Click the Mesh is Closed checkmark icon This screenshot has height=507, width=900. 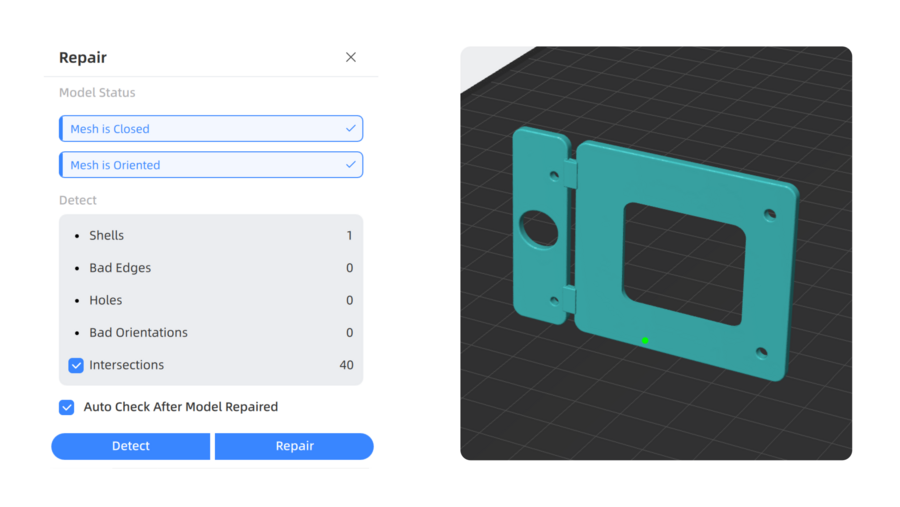coord(351,129)
